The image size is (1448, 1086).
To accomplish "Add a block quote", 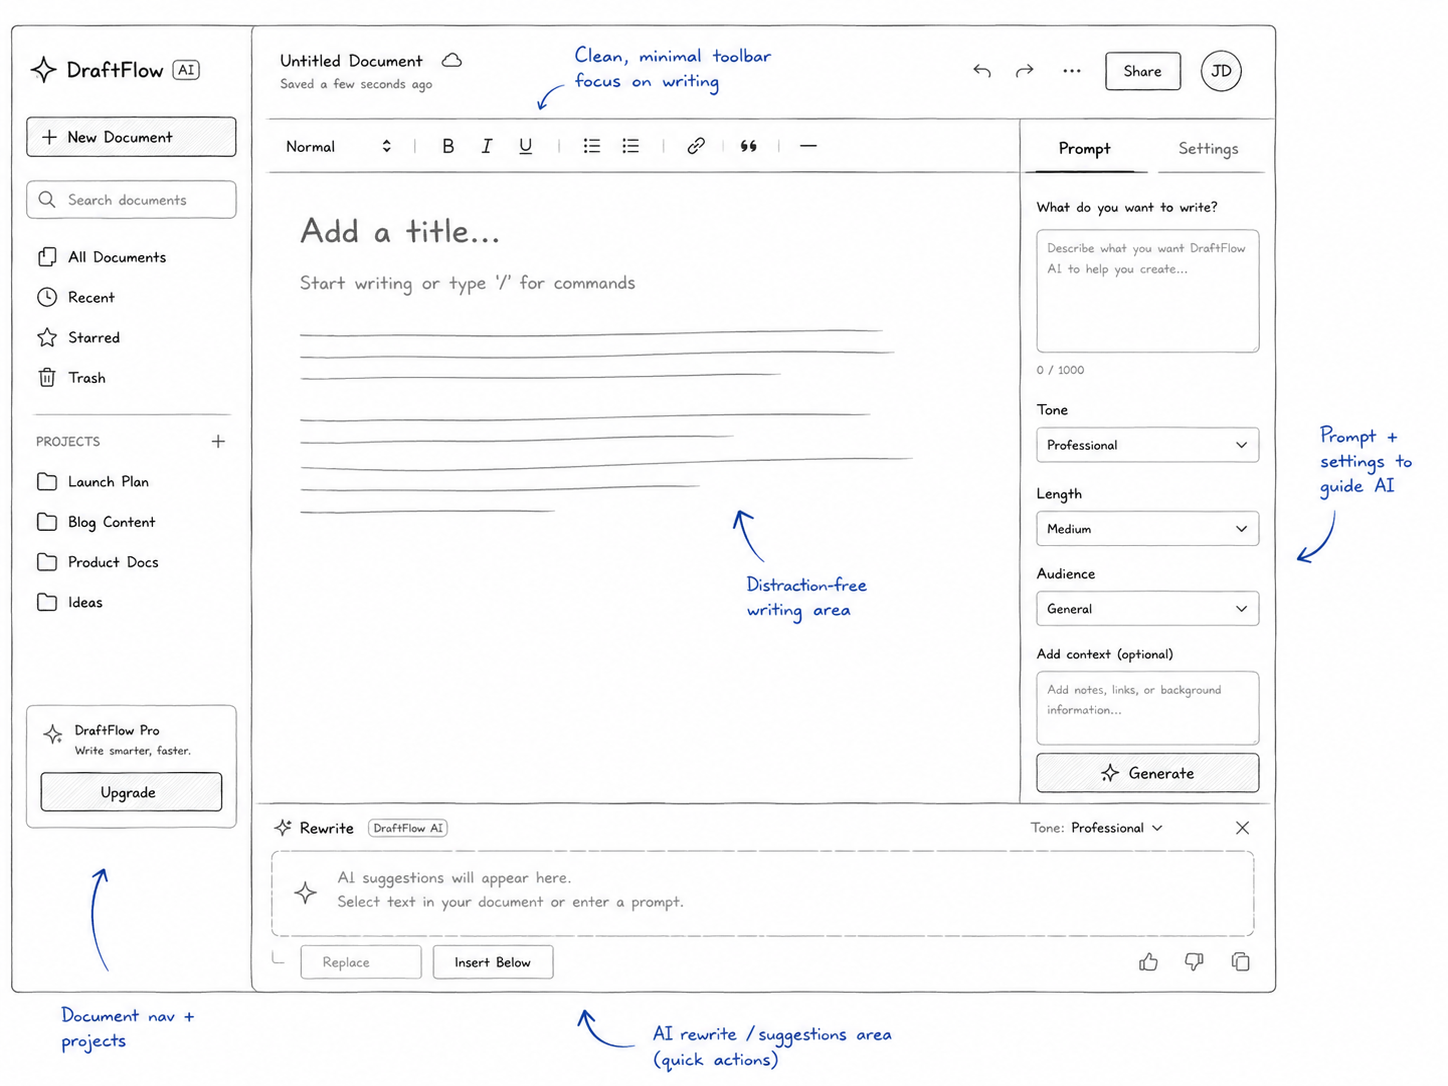I will (748, 146).
